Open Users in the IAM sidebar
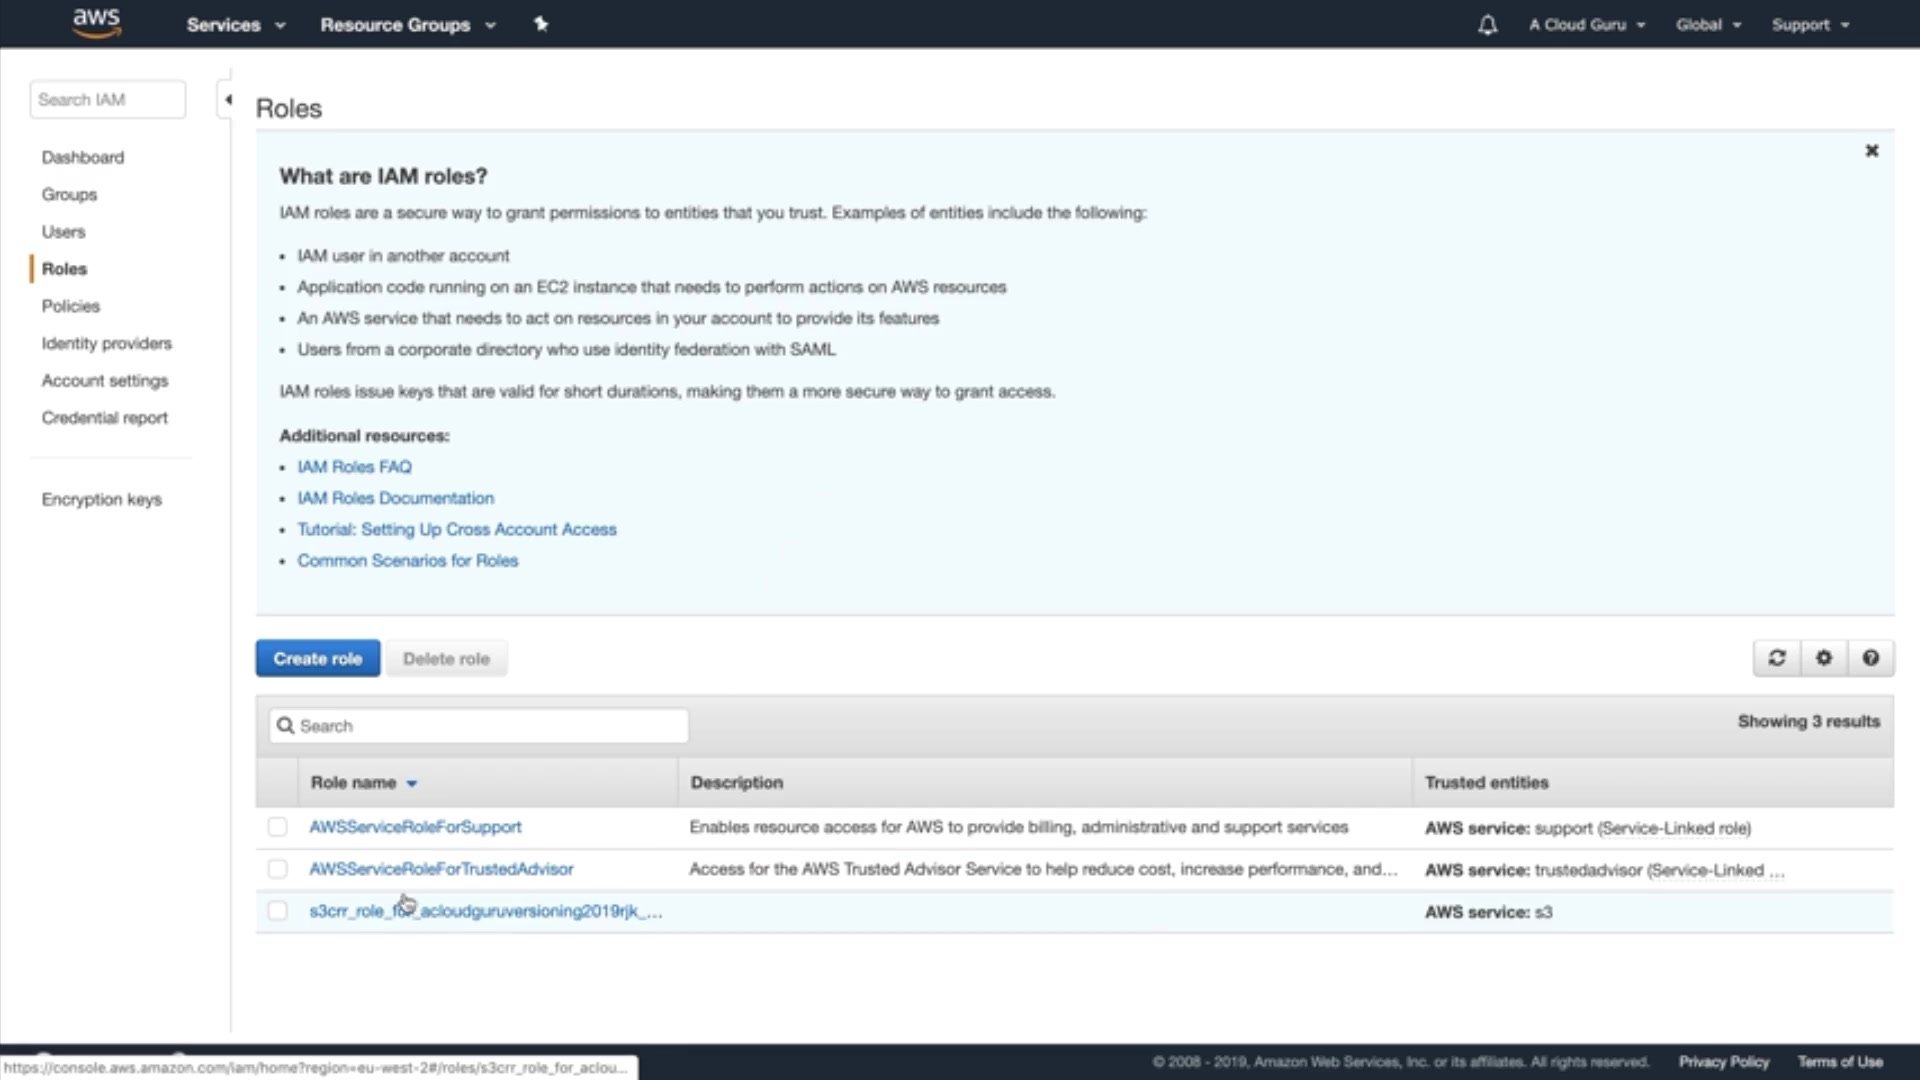 click(63, 232)
